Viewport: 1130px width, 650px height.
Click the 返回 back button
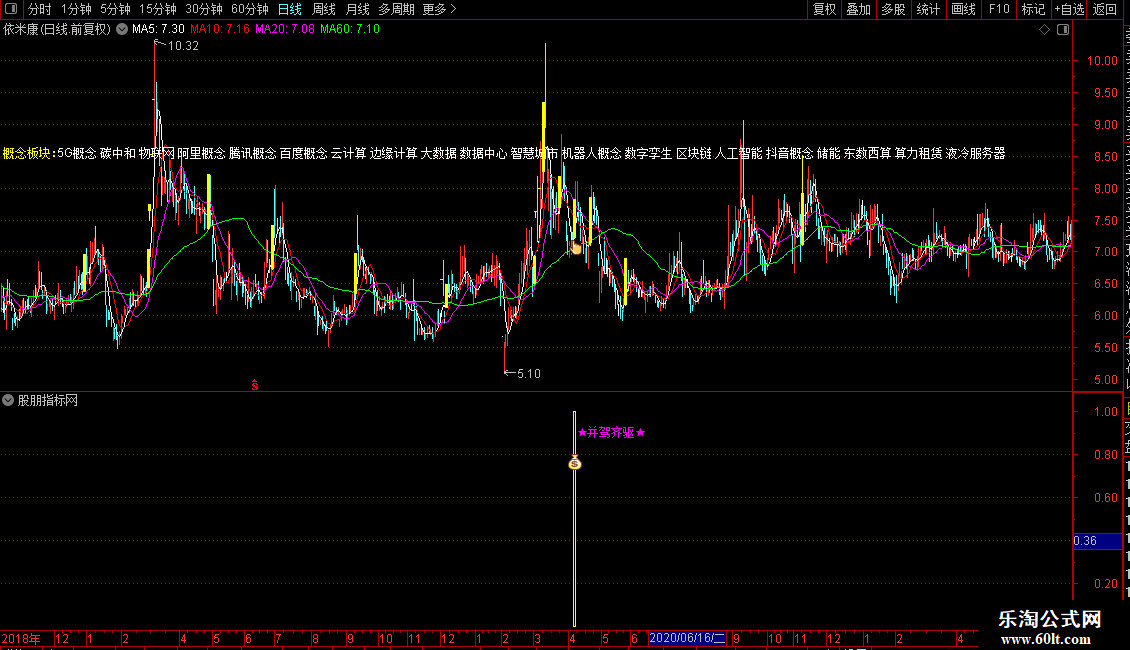point(1105,9)
